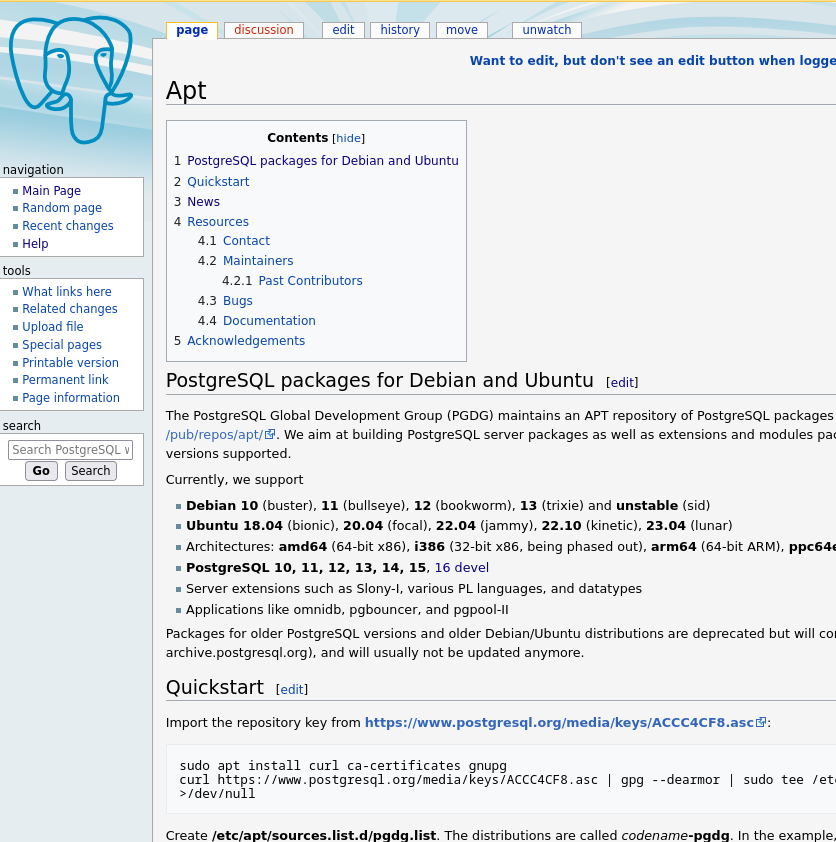Click the Search button
The width and height of the screenshot is (836, 842).
coord(91,471)
